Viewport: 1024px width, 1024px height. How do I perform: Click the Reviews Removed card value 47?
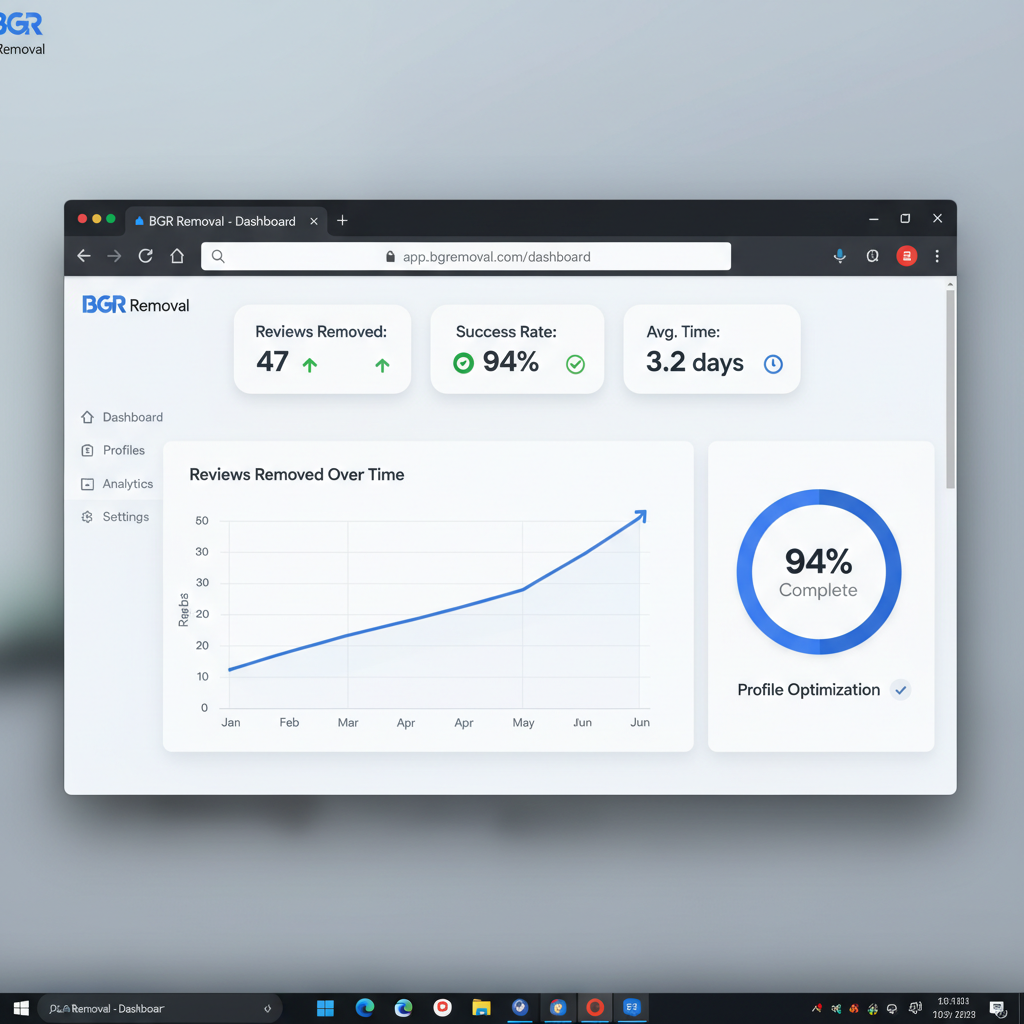[272, 361]
